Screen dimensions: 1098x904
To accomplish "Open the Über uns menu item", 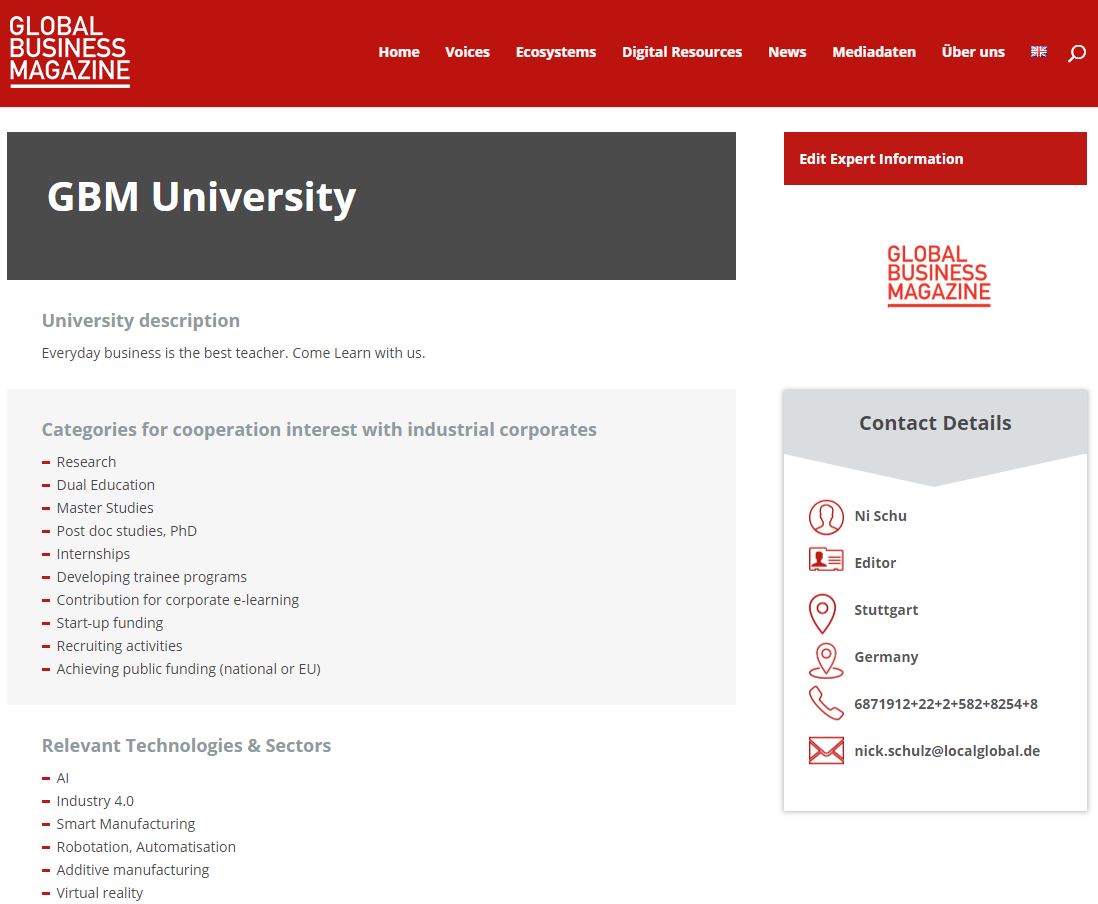I will pos(973,52).
